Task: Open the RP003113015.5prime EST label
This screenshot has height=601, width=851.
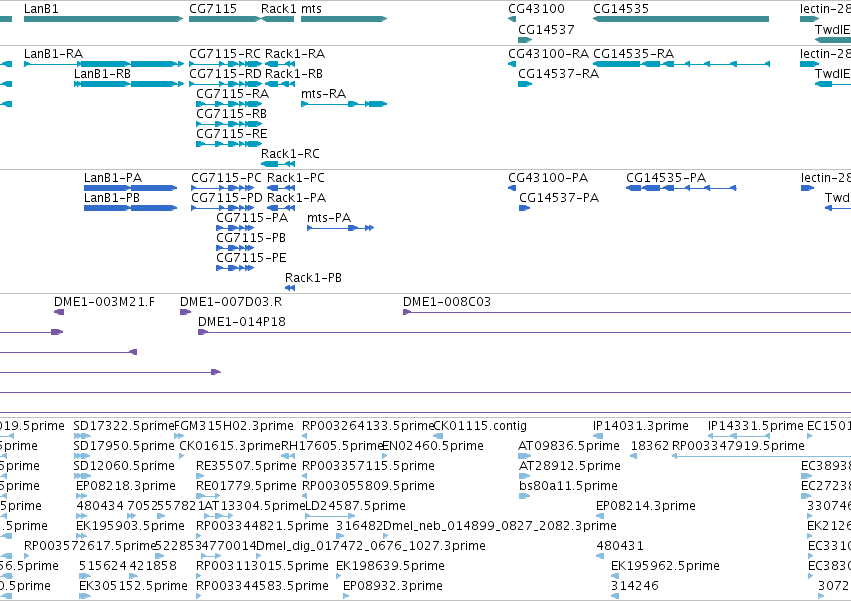Action: point(262,566)
